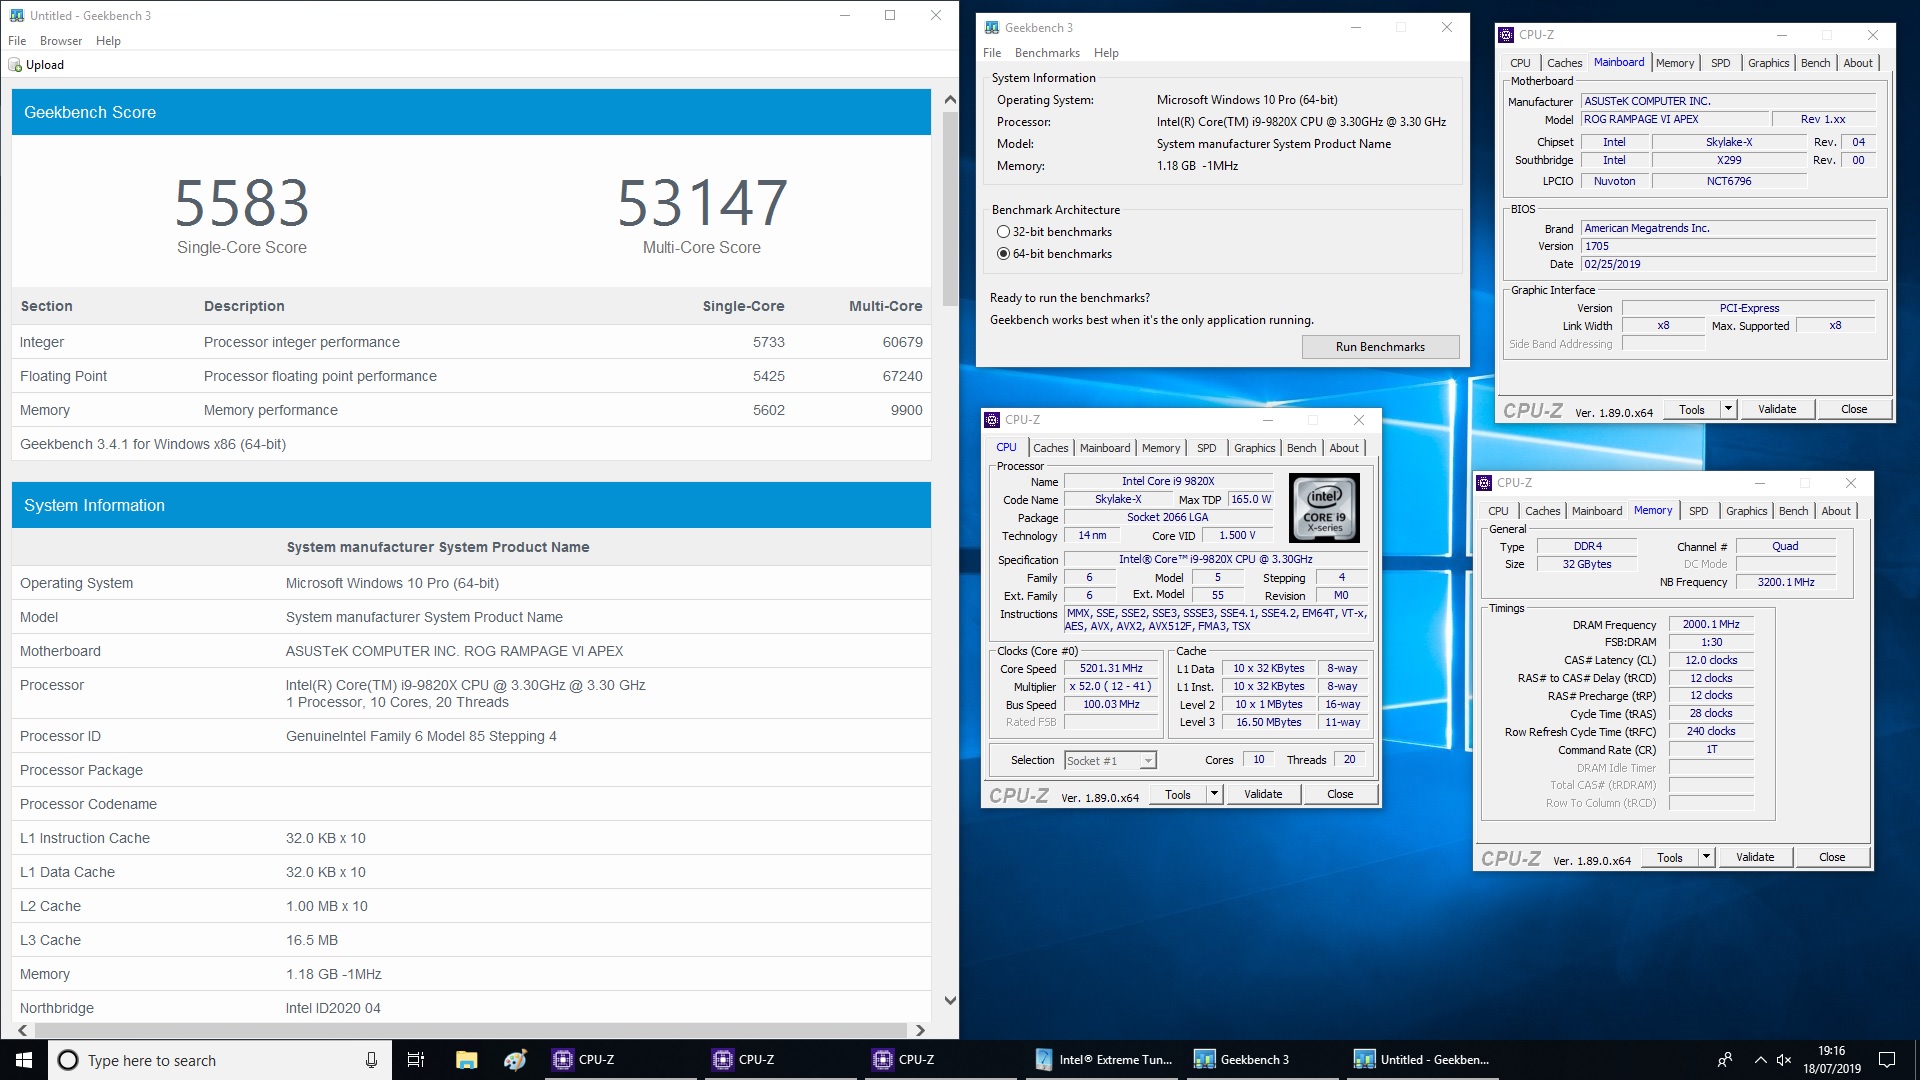Click Geekbench icon in Untitled window title bar
1920x1080 pixels.
click(16, 15)
